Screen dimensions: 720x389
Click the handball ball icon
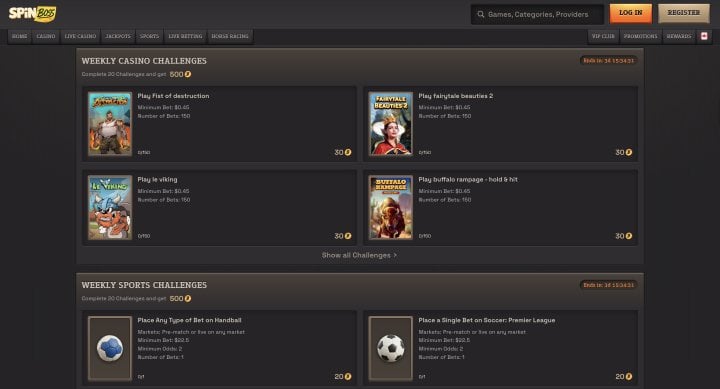pyautogui.click(x=110, y=348)
